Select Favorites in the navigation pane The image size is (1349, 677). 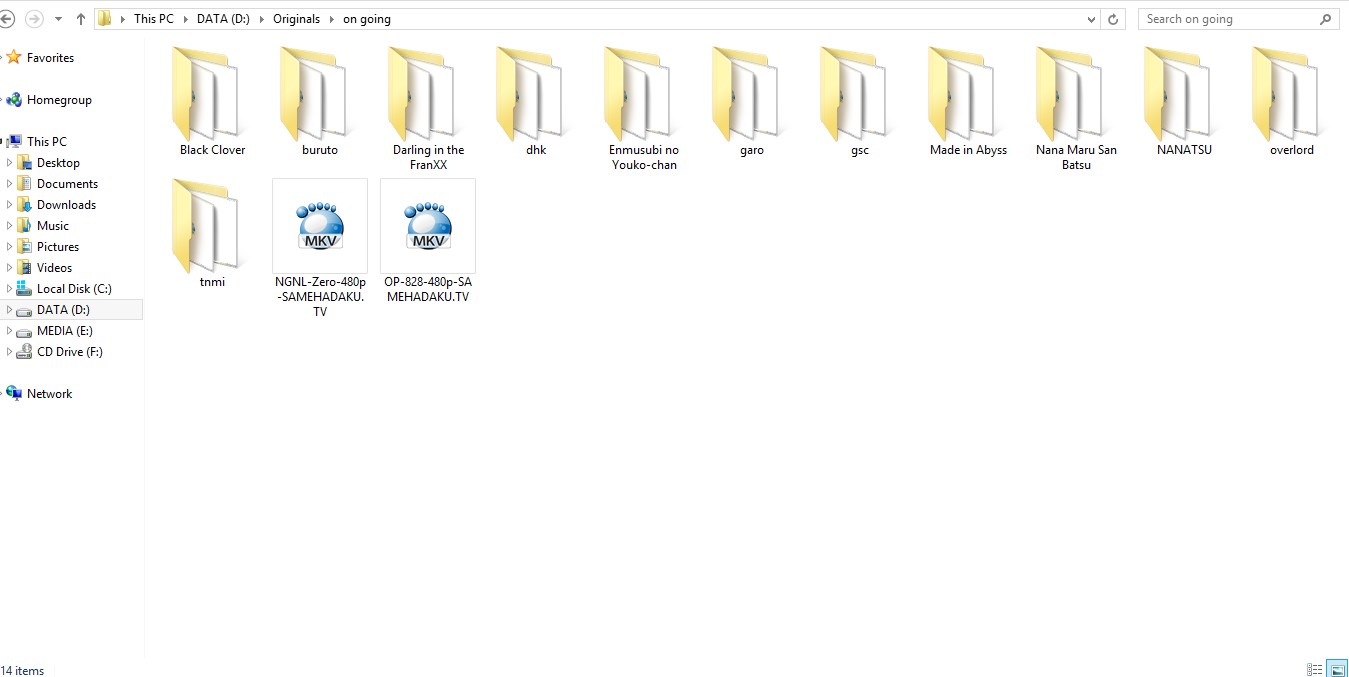50,58
